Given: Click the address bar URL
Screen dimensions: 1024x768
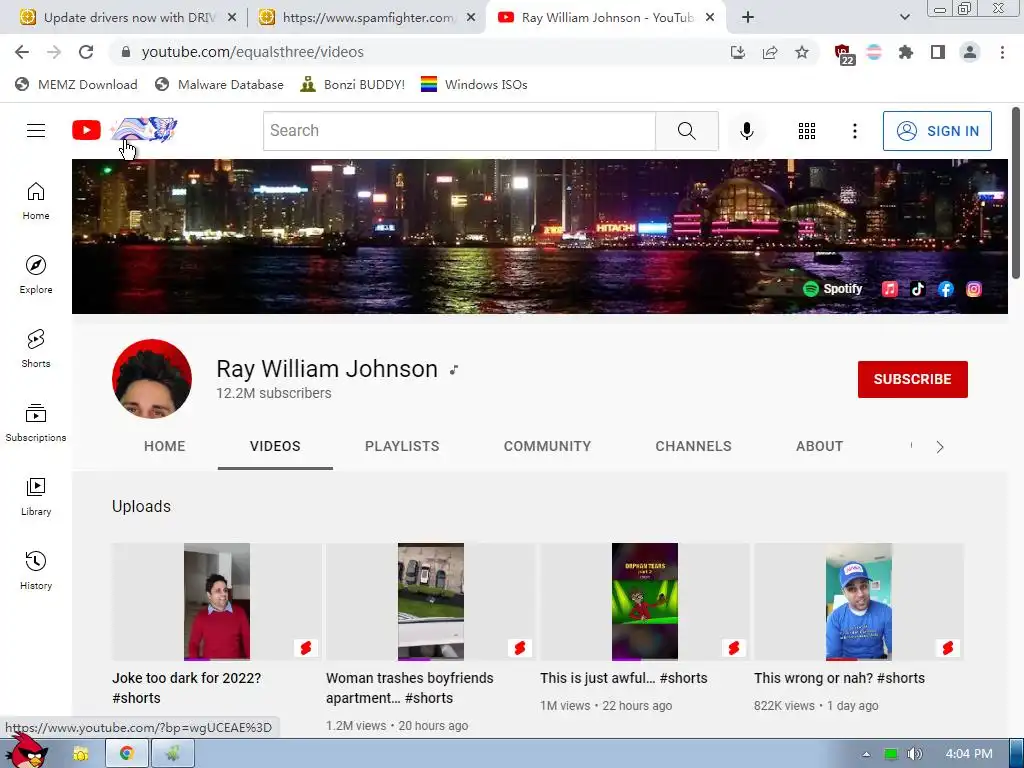Looking at the screenshot, I should 253,52.
